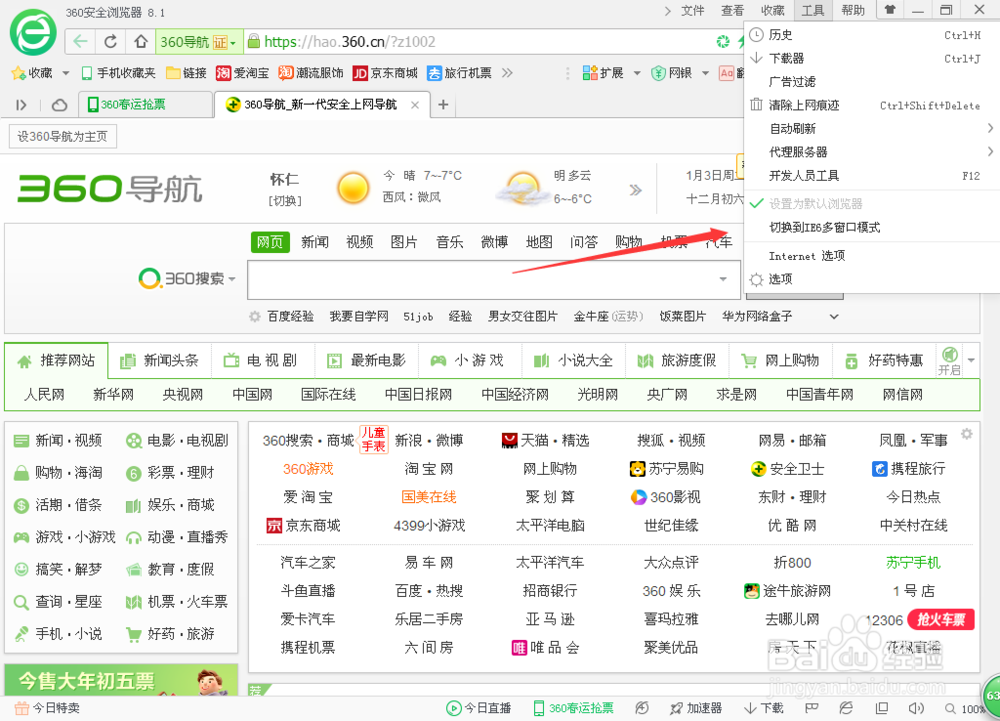Screen dimensions: 1000x721
Task: Open 淘宝网 link
Action: tap(429, 469)
